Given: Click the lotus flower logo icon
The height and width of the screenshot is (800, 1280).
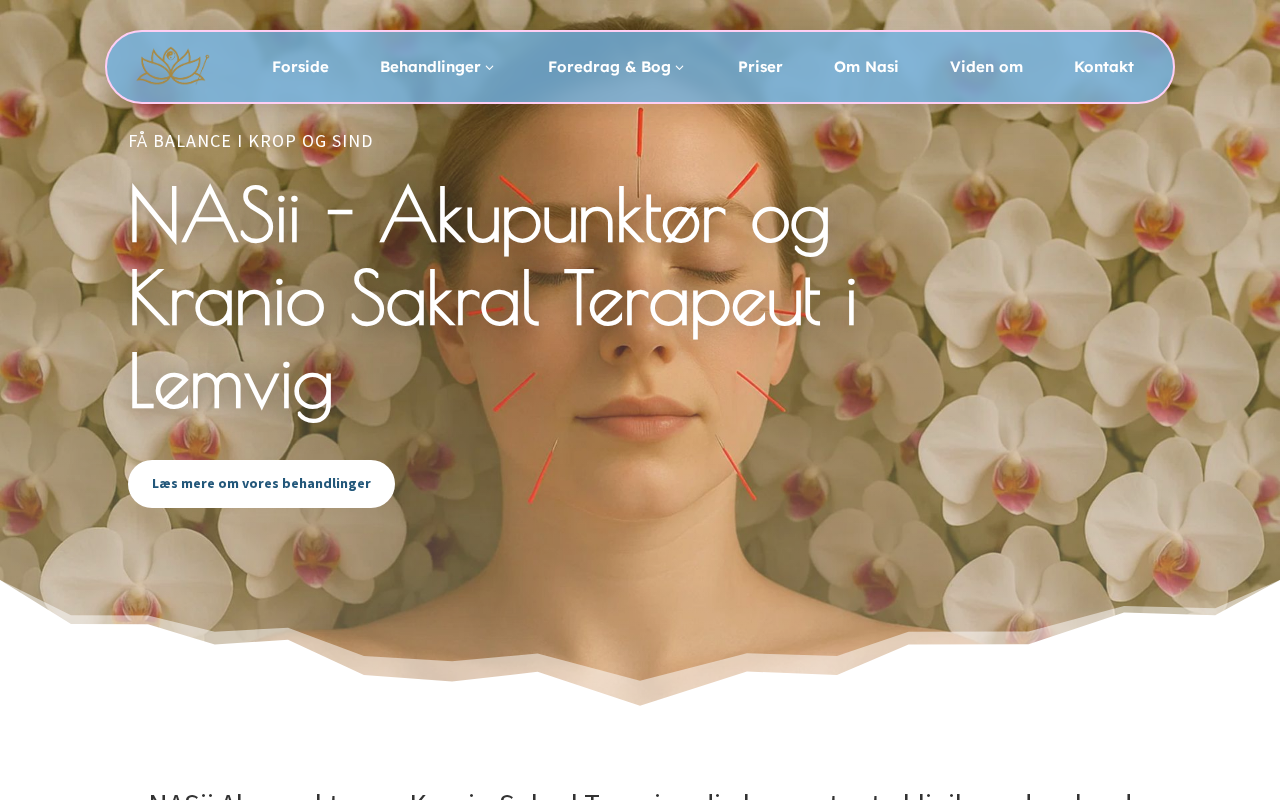Looking at the screenshot, I should coord(172,67).
